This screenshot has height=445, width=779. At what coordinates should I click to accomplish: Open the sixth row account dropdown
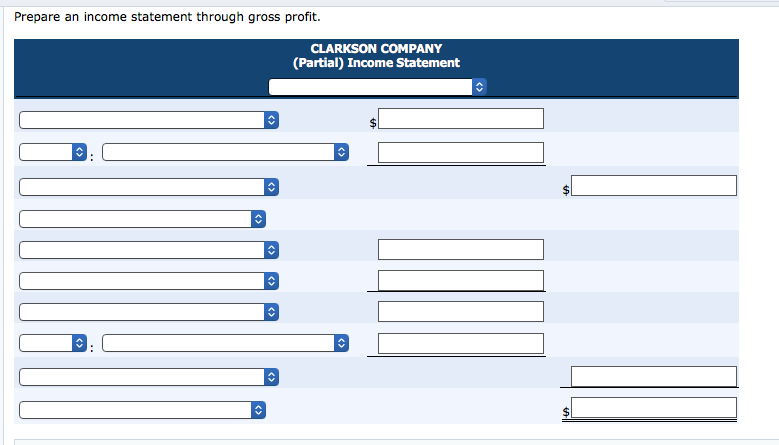(x=149, y=281)
